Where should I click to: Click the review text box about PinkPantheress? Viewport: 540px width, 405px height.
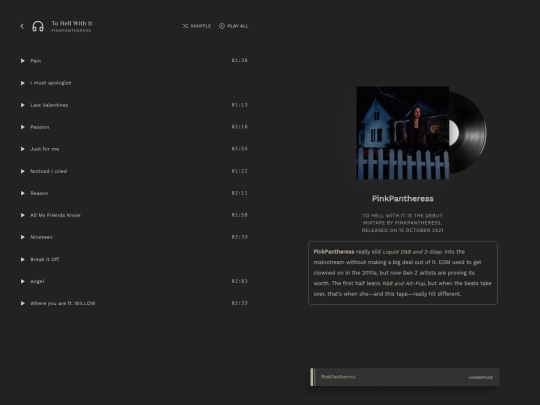click(403, 273)
